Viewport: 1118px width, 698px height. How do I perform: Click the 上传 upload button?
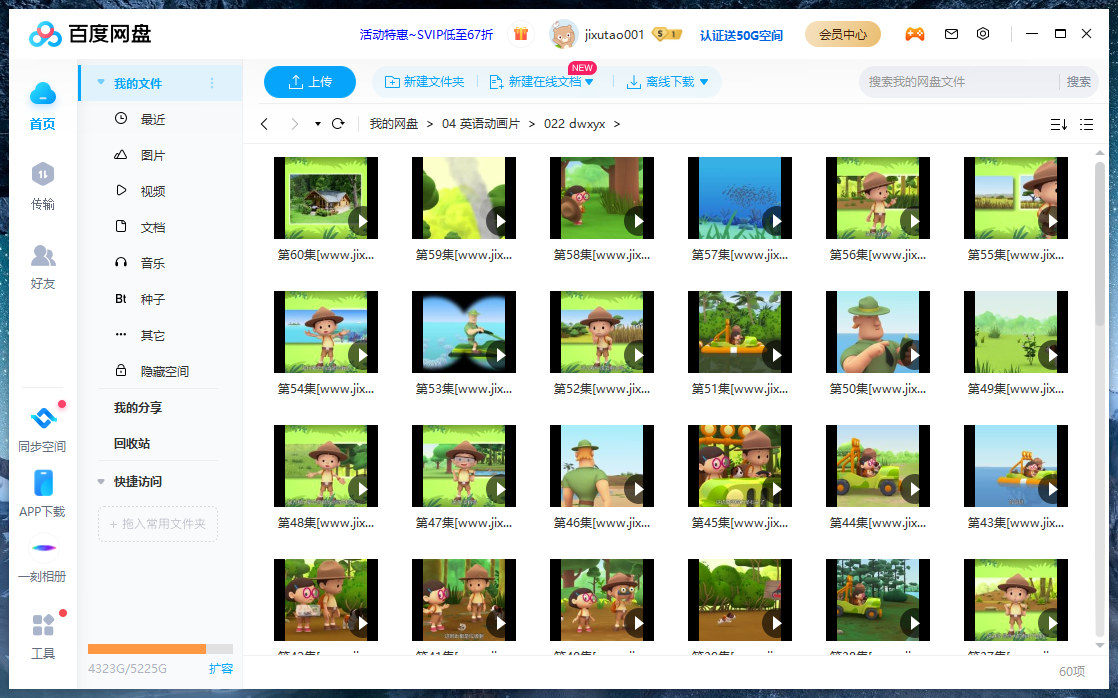pyautogui.click(x=310, y=83)
